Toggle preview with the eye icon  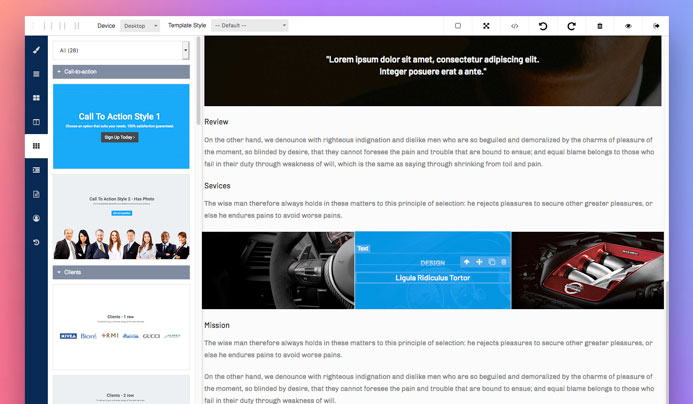tap(628, 26)
